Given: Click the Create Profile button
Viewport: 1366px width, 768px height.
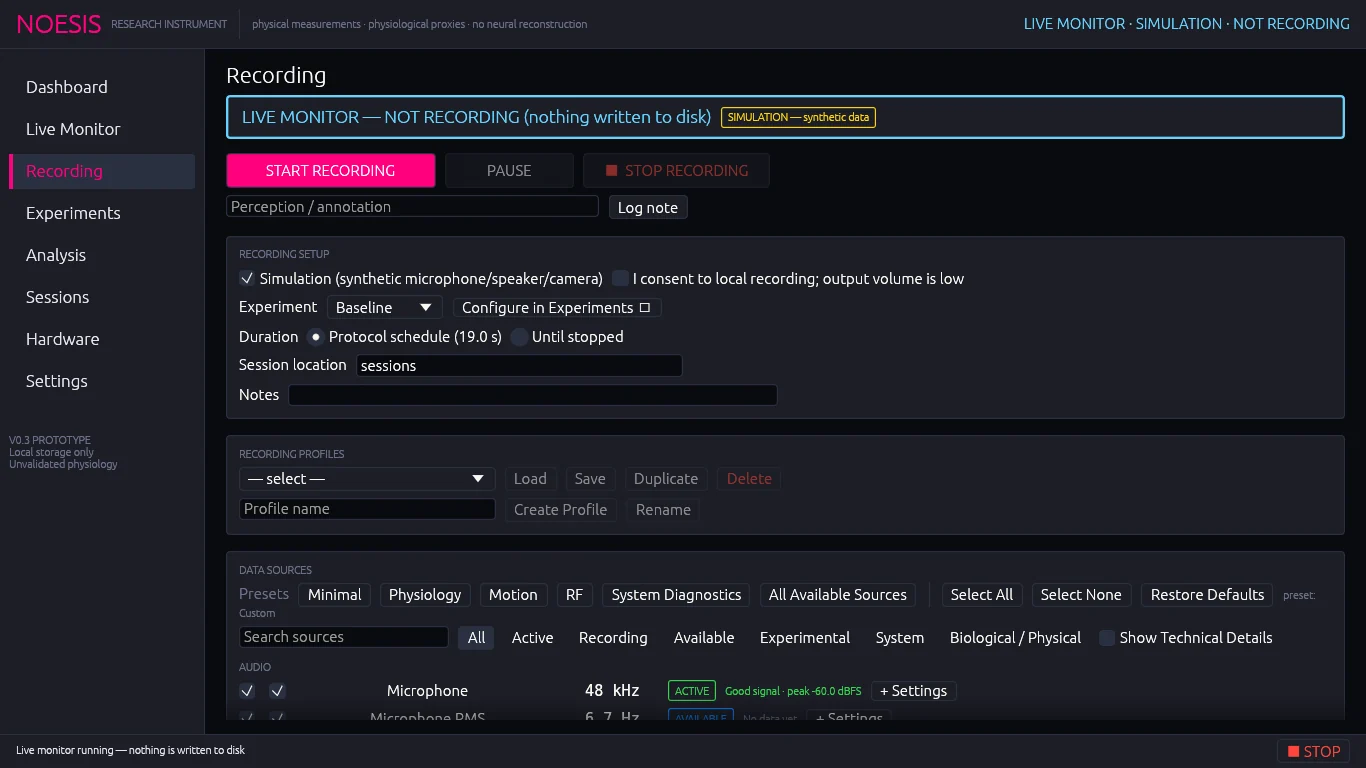Looking at the screenshot, I should click(x=561, y=510).
